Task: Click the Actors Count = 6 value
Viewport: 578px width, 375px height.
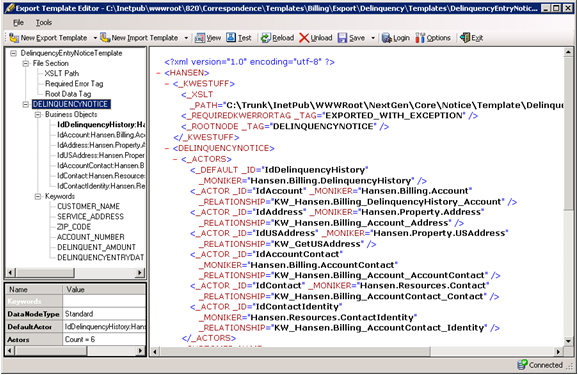Action: coord(104,340)
